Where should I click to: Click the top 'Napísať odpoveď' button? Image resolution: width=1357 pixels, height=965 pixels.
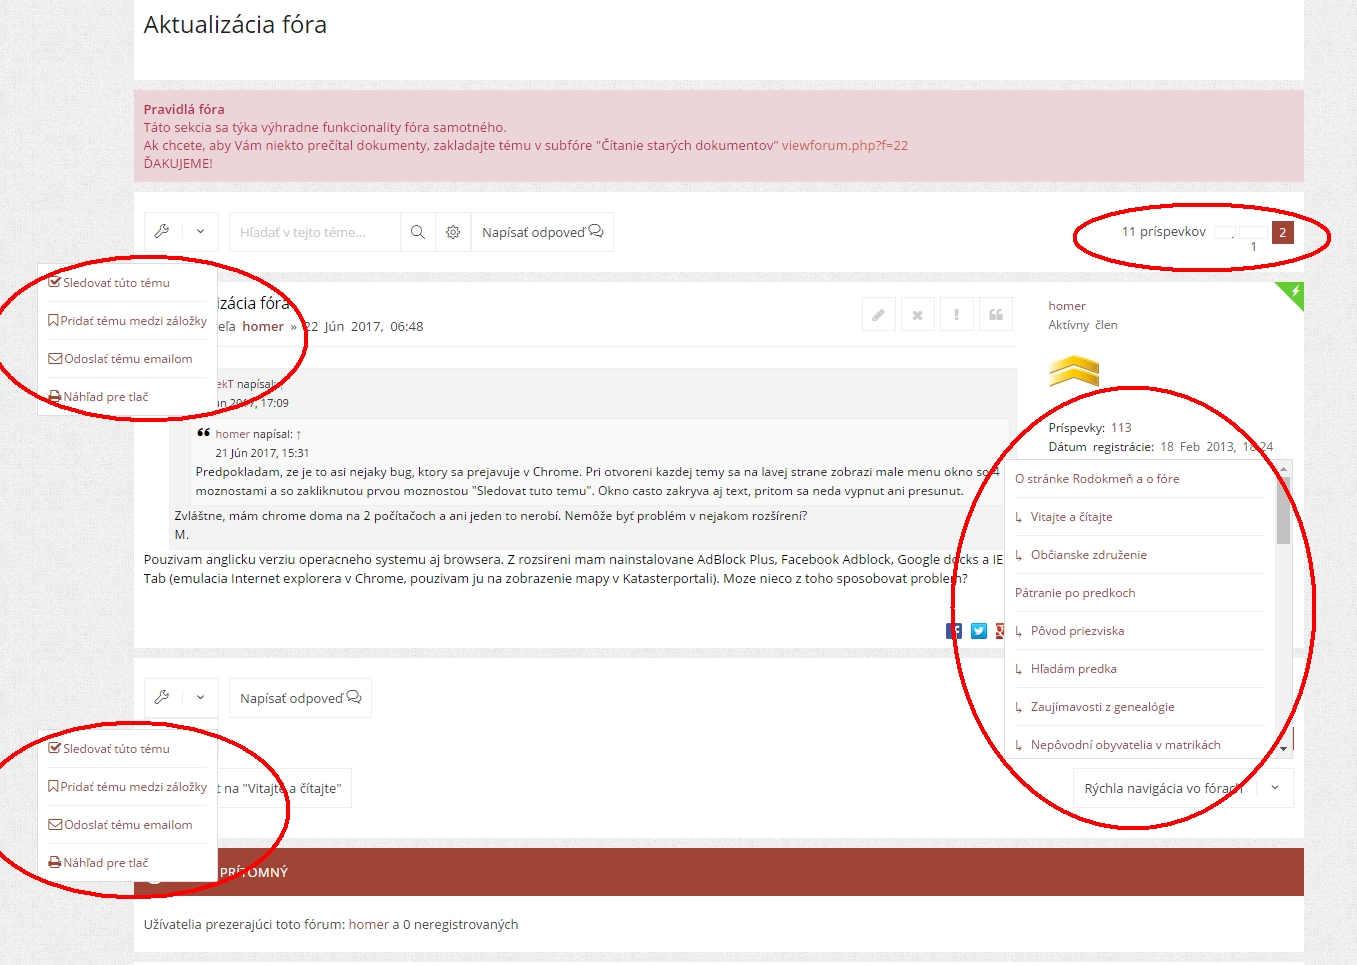pyautogui.click(x=542, y=232)
